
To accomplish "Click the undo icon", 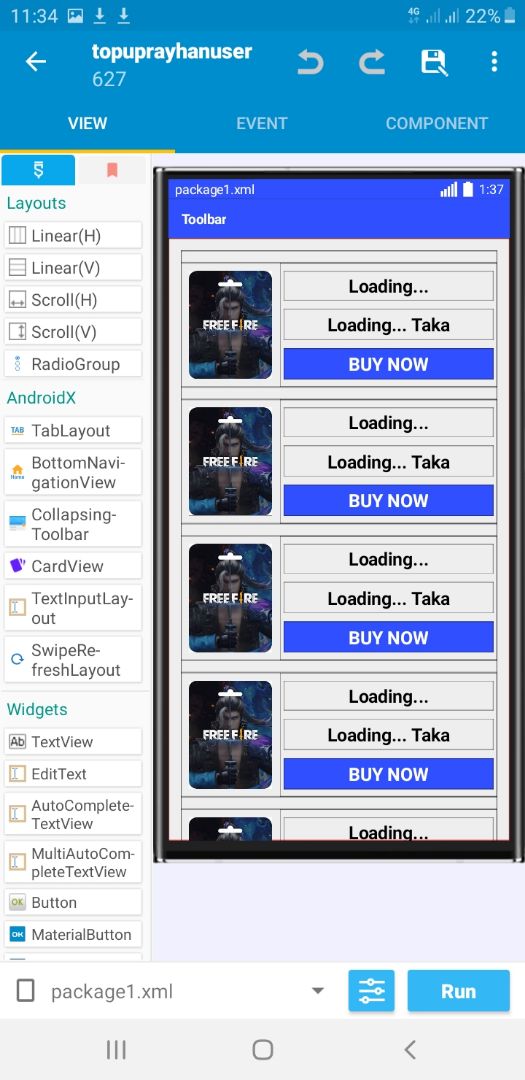I will click(310, 63).
